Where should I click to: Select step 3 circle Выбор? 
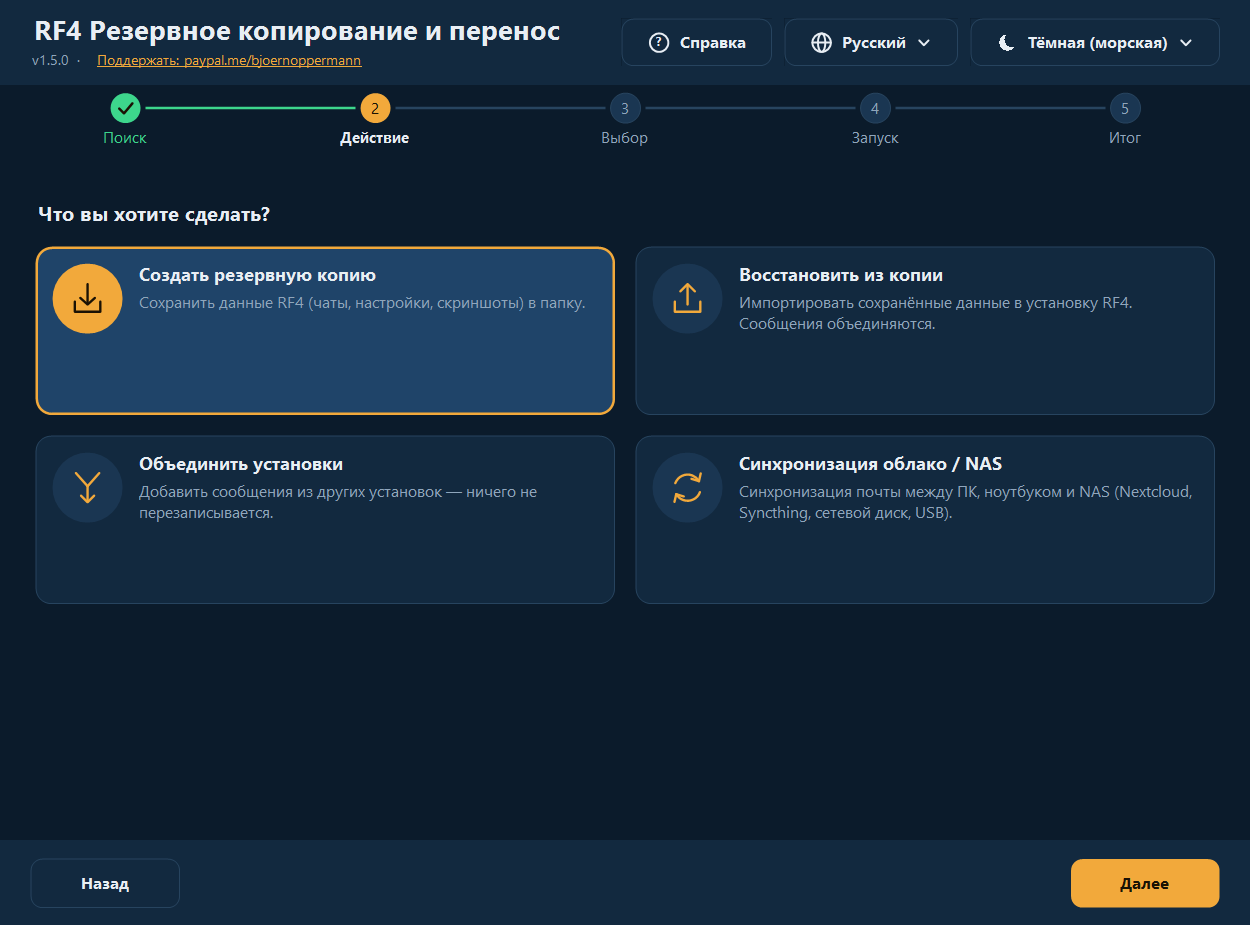625,108
